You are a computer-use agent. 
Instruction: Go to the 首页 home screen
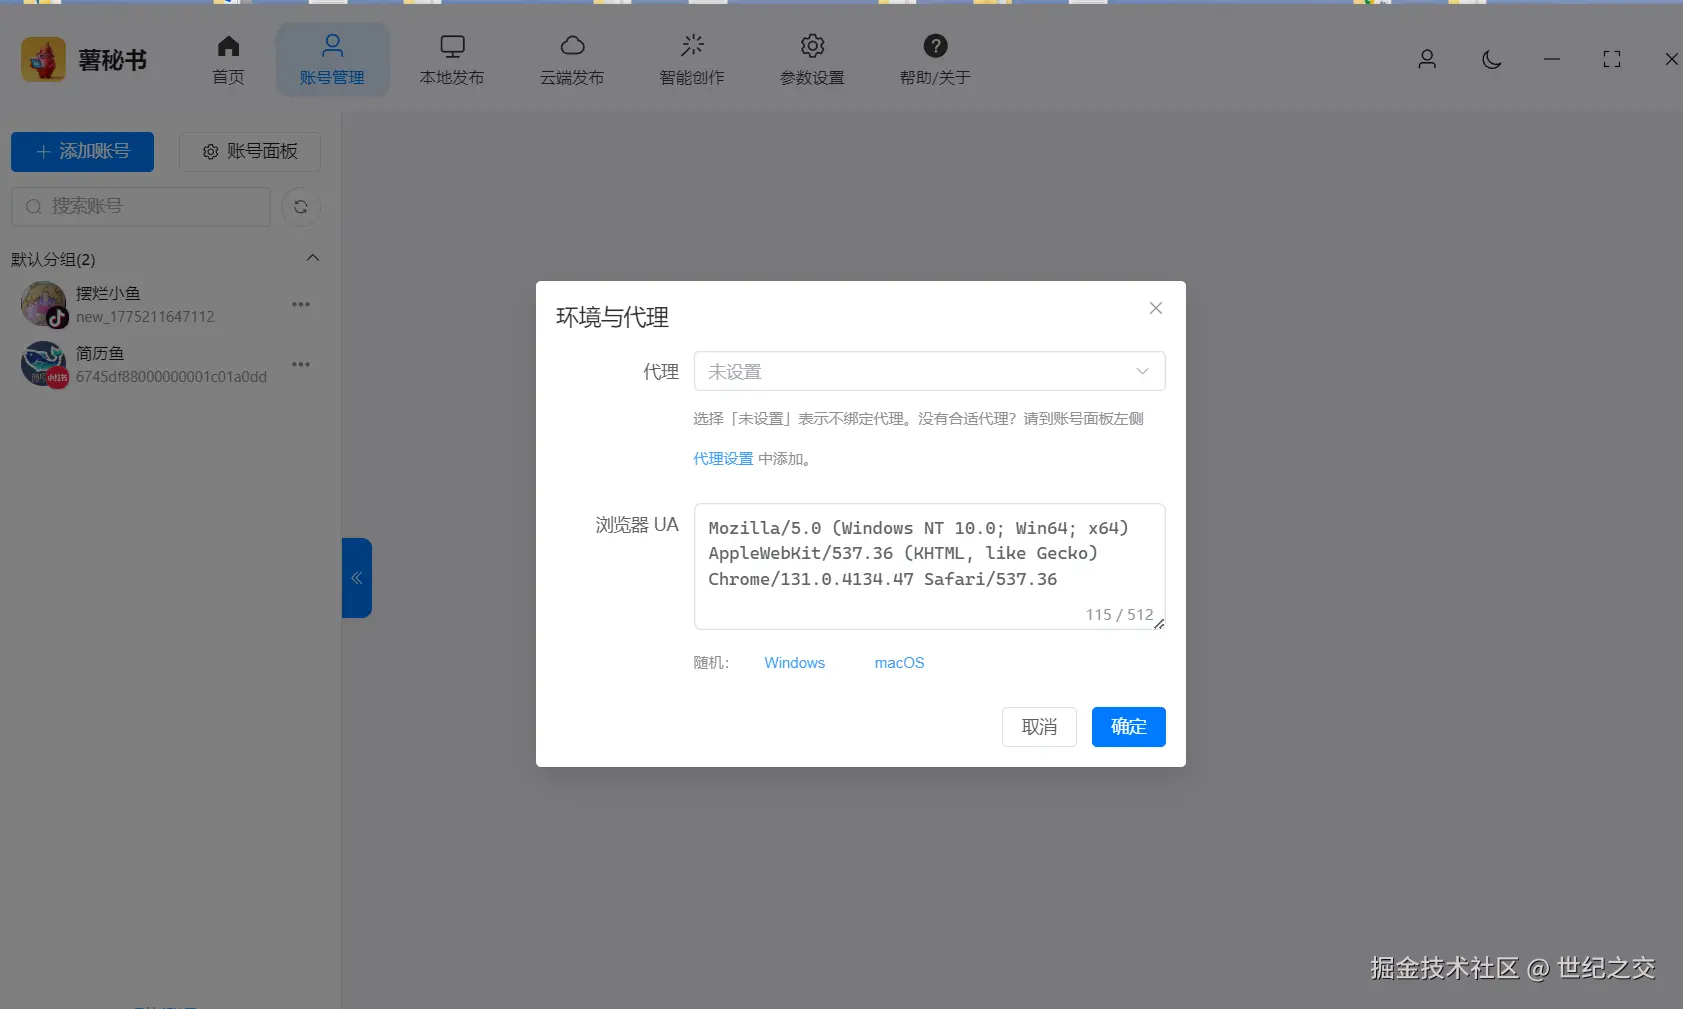tap(227, 58)
